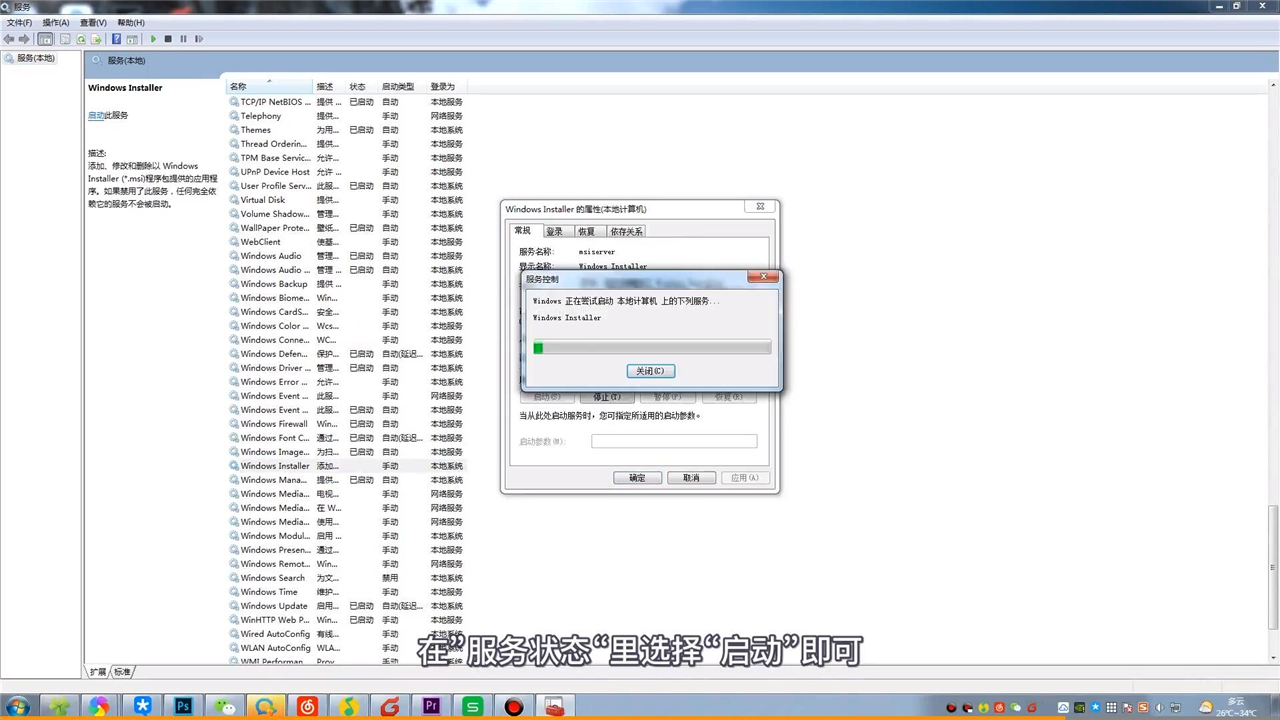Open the 操作(A) menu
Viewport: 1280px width, 720px height.
tap(55, 22)
